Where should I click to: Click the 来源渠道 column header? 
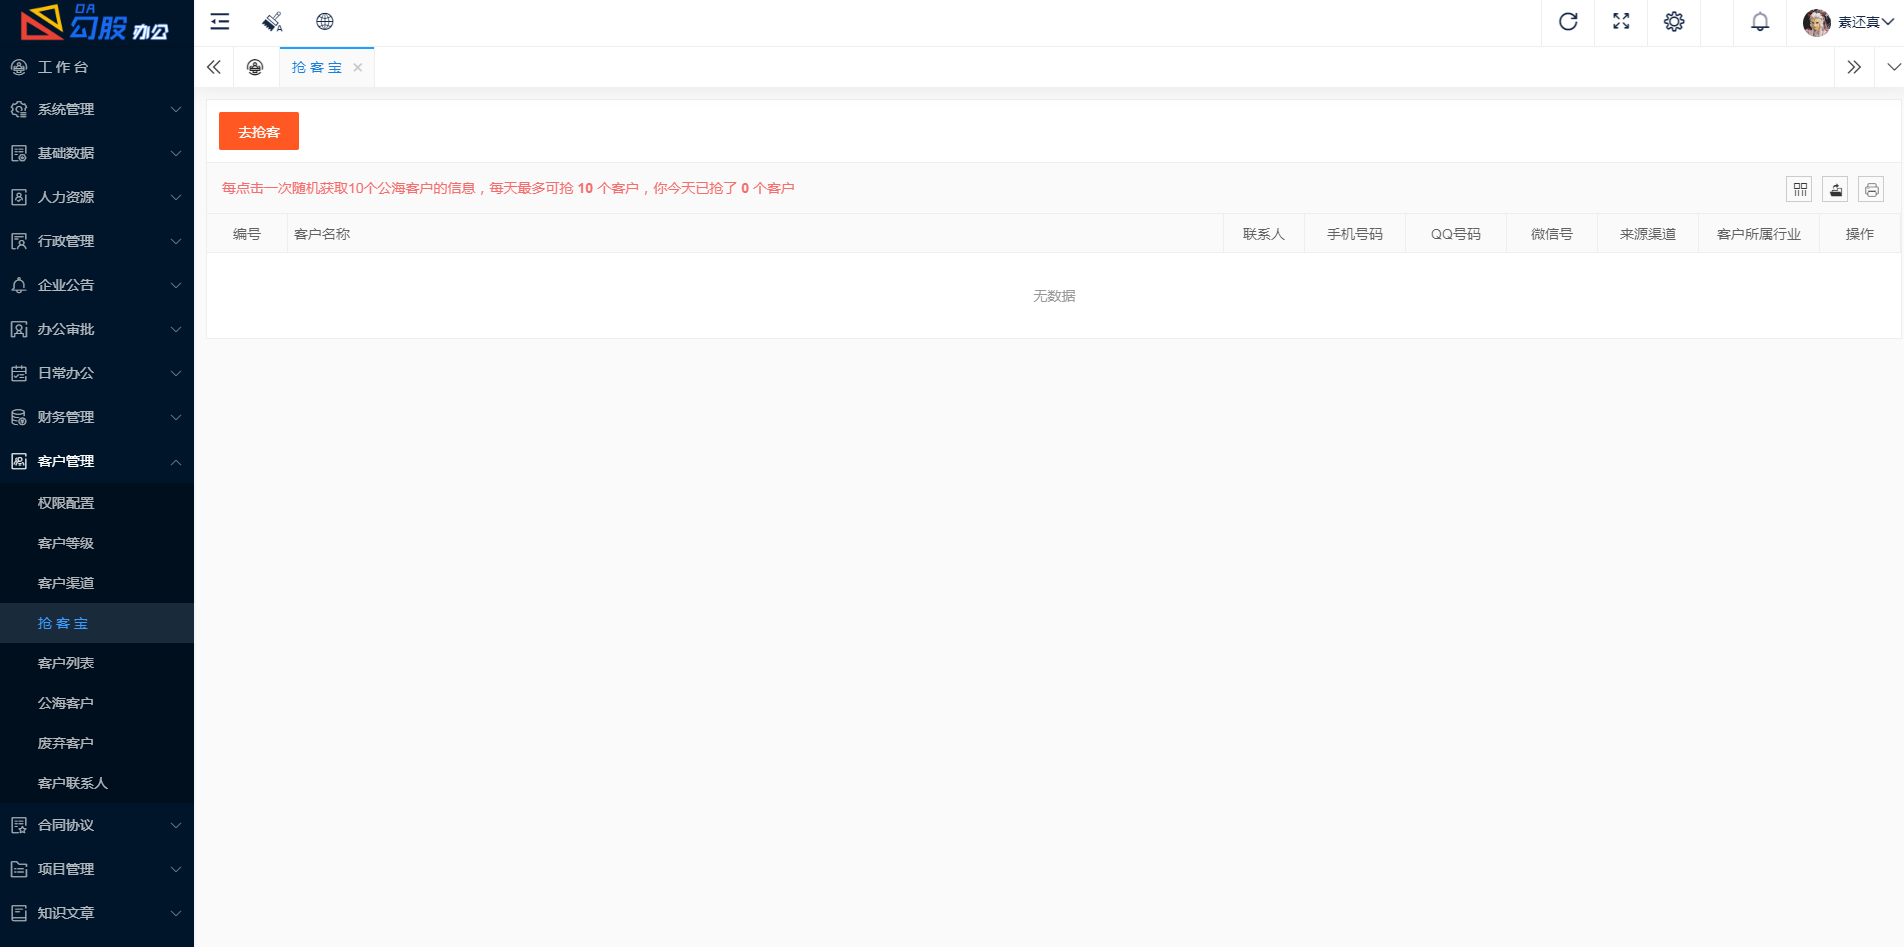tap(1648, 234)
